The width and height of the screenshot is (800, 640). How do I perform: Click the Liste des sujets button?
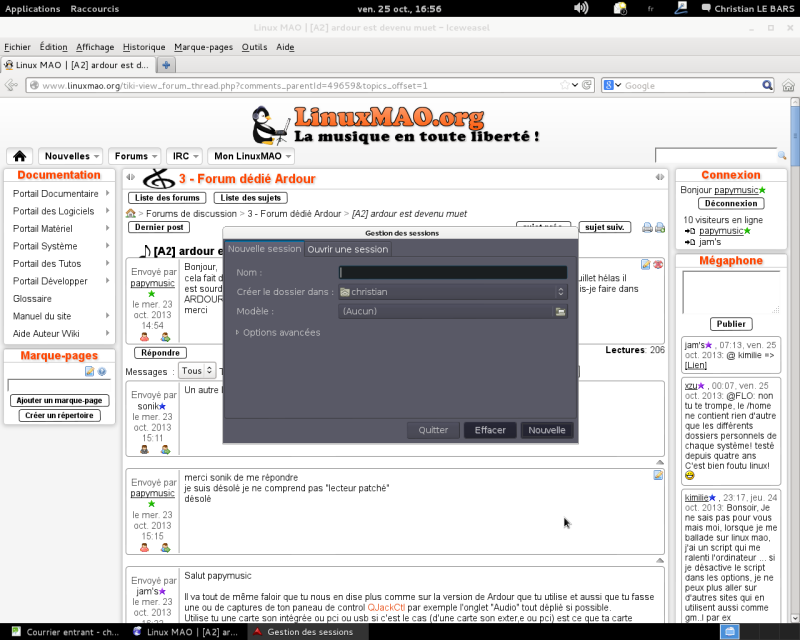251,198
